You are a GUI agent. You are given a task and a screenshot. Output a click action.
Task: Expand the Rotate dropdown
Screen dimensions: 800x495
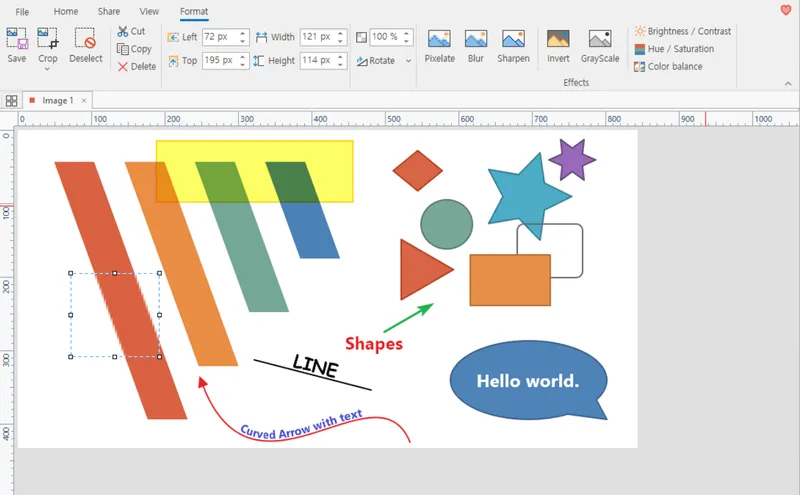408,61
